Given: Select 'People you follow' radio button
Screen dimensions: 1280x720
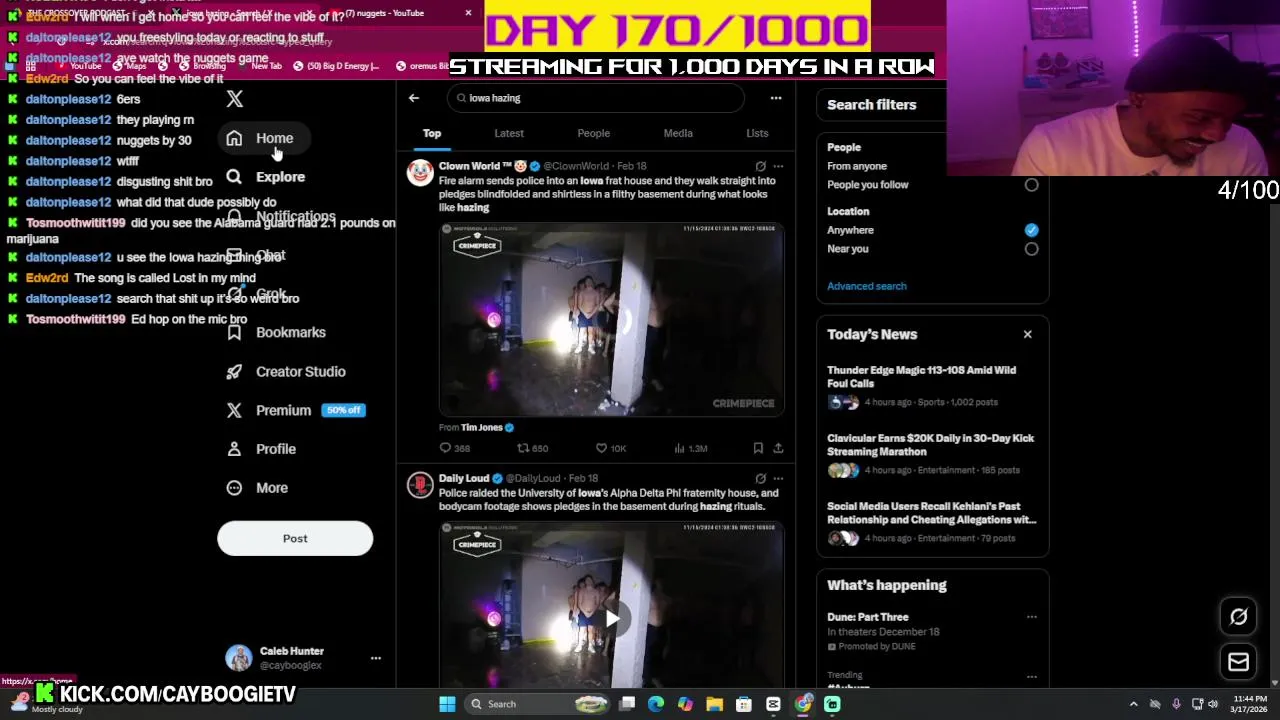Looking at the screenshot, I should 1031,185.
